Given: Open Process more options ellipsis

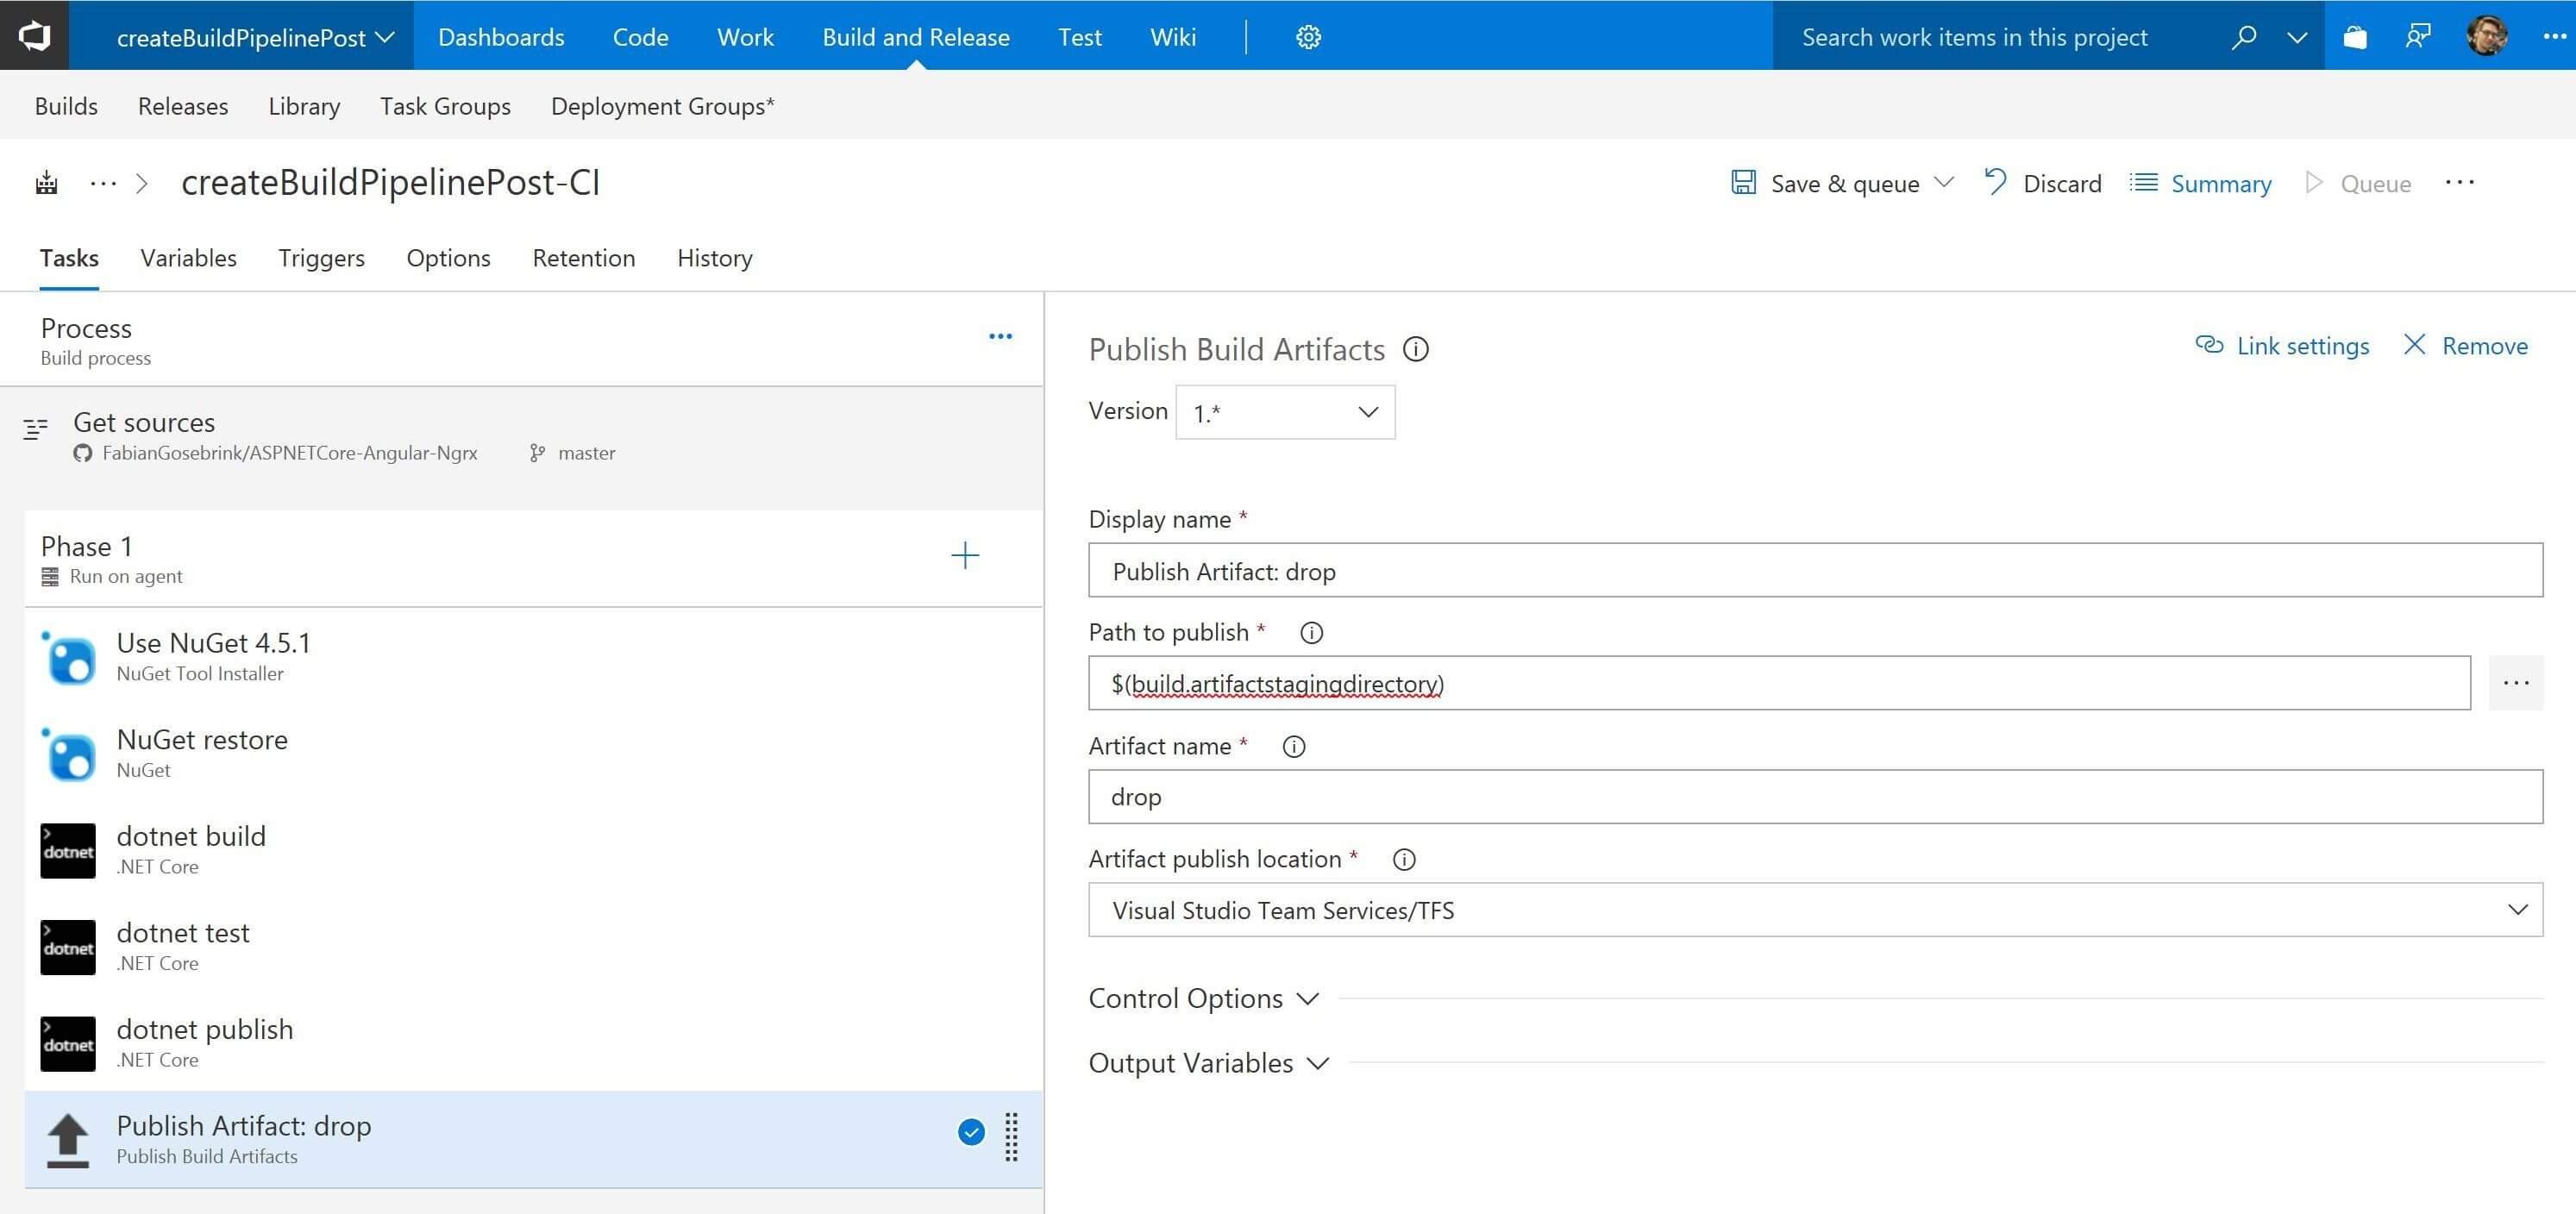Looking at the screenshot, I should pos(1000,336).
